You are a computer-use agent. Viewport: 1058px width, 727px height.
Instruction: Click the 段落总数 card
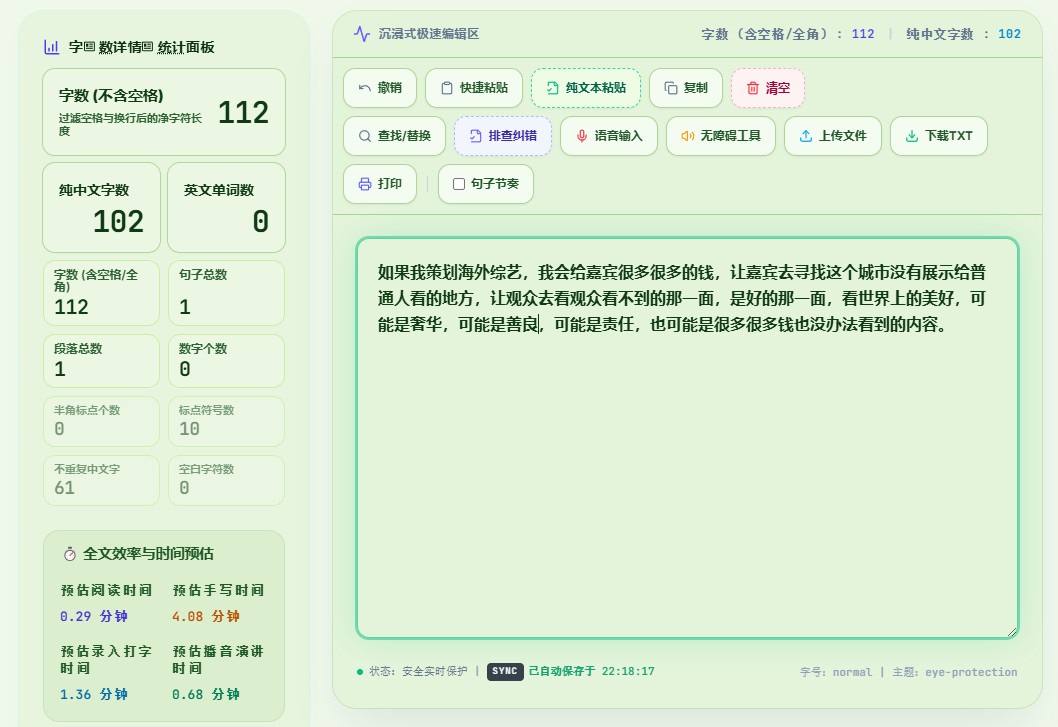(x=101, y=361)
